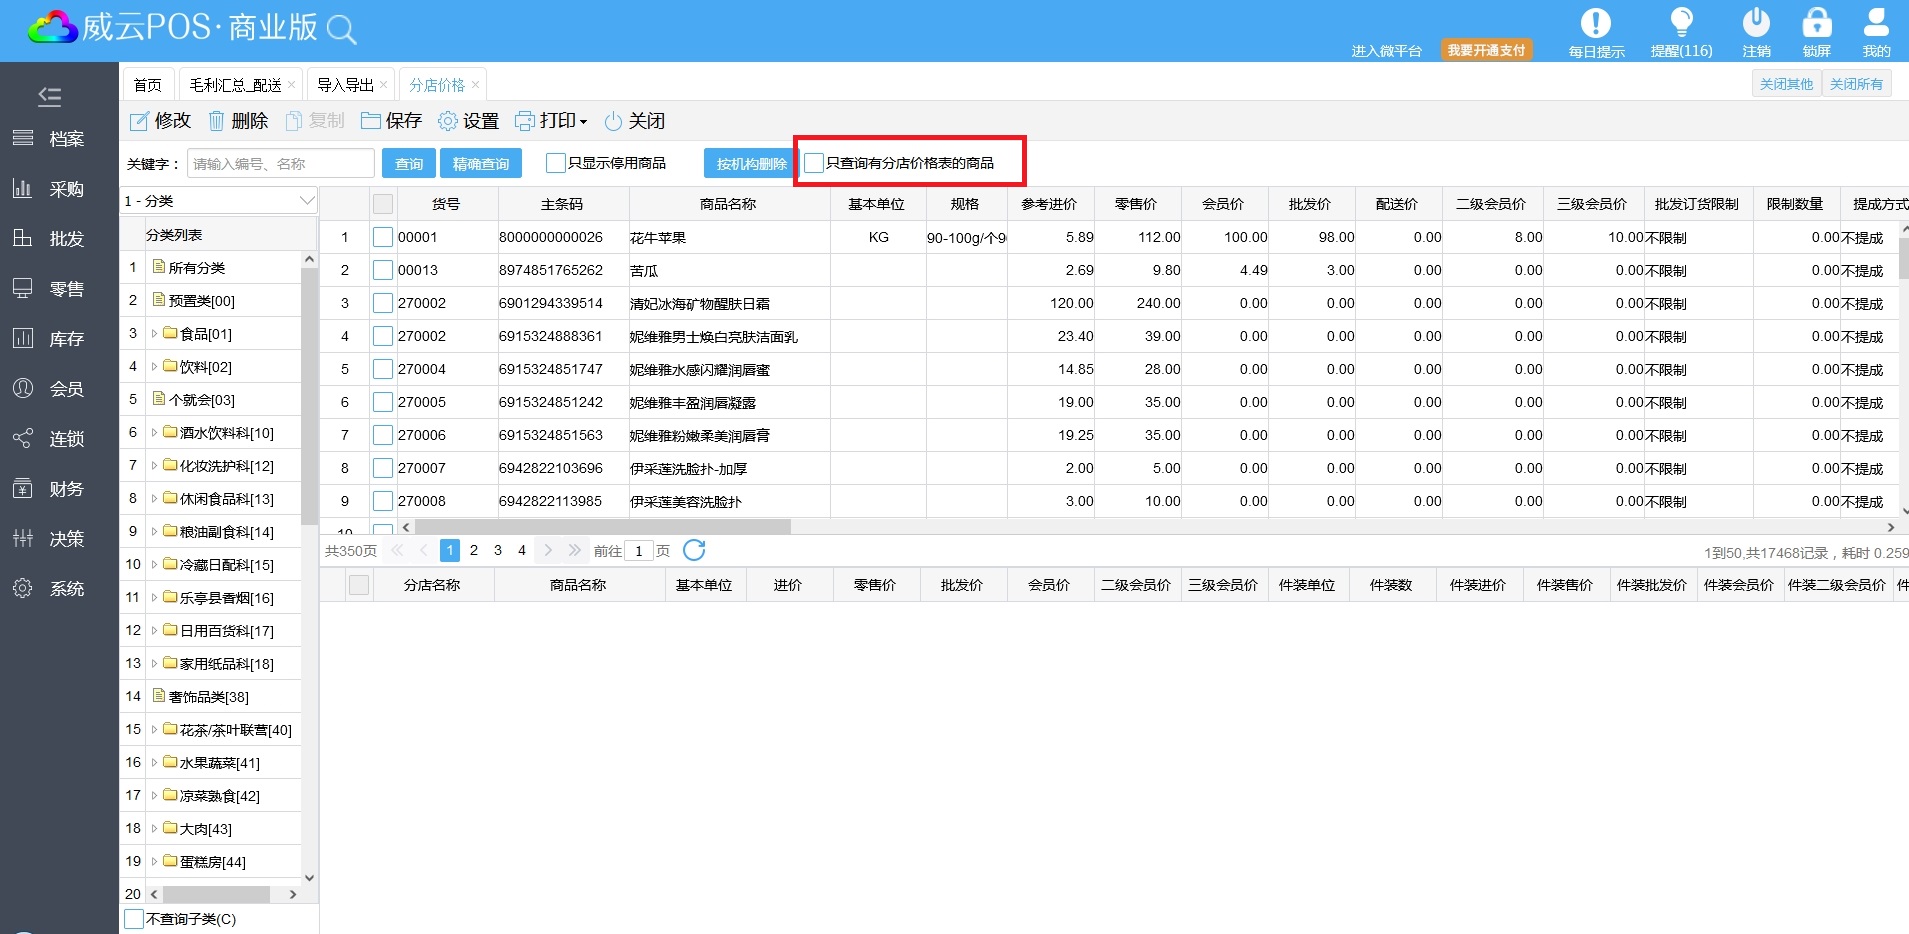Lock the screen with 锁屏 icon
Screen dimensions: 1909x934
point(1816,24)
